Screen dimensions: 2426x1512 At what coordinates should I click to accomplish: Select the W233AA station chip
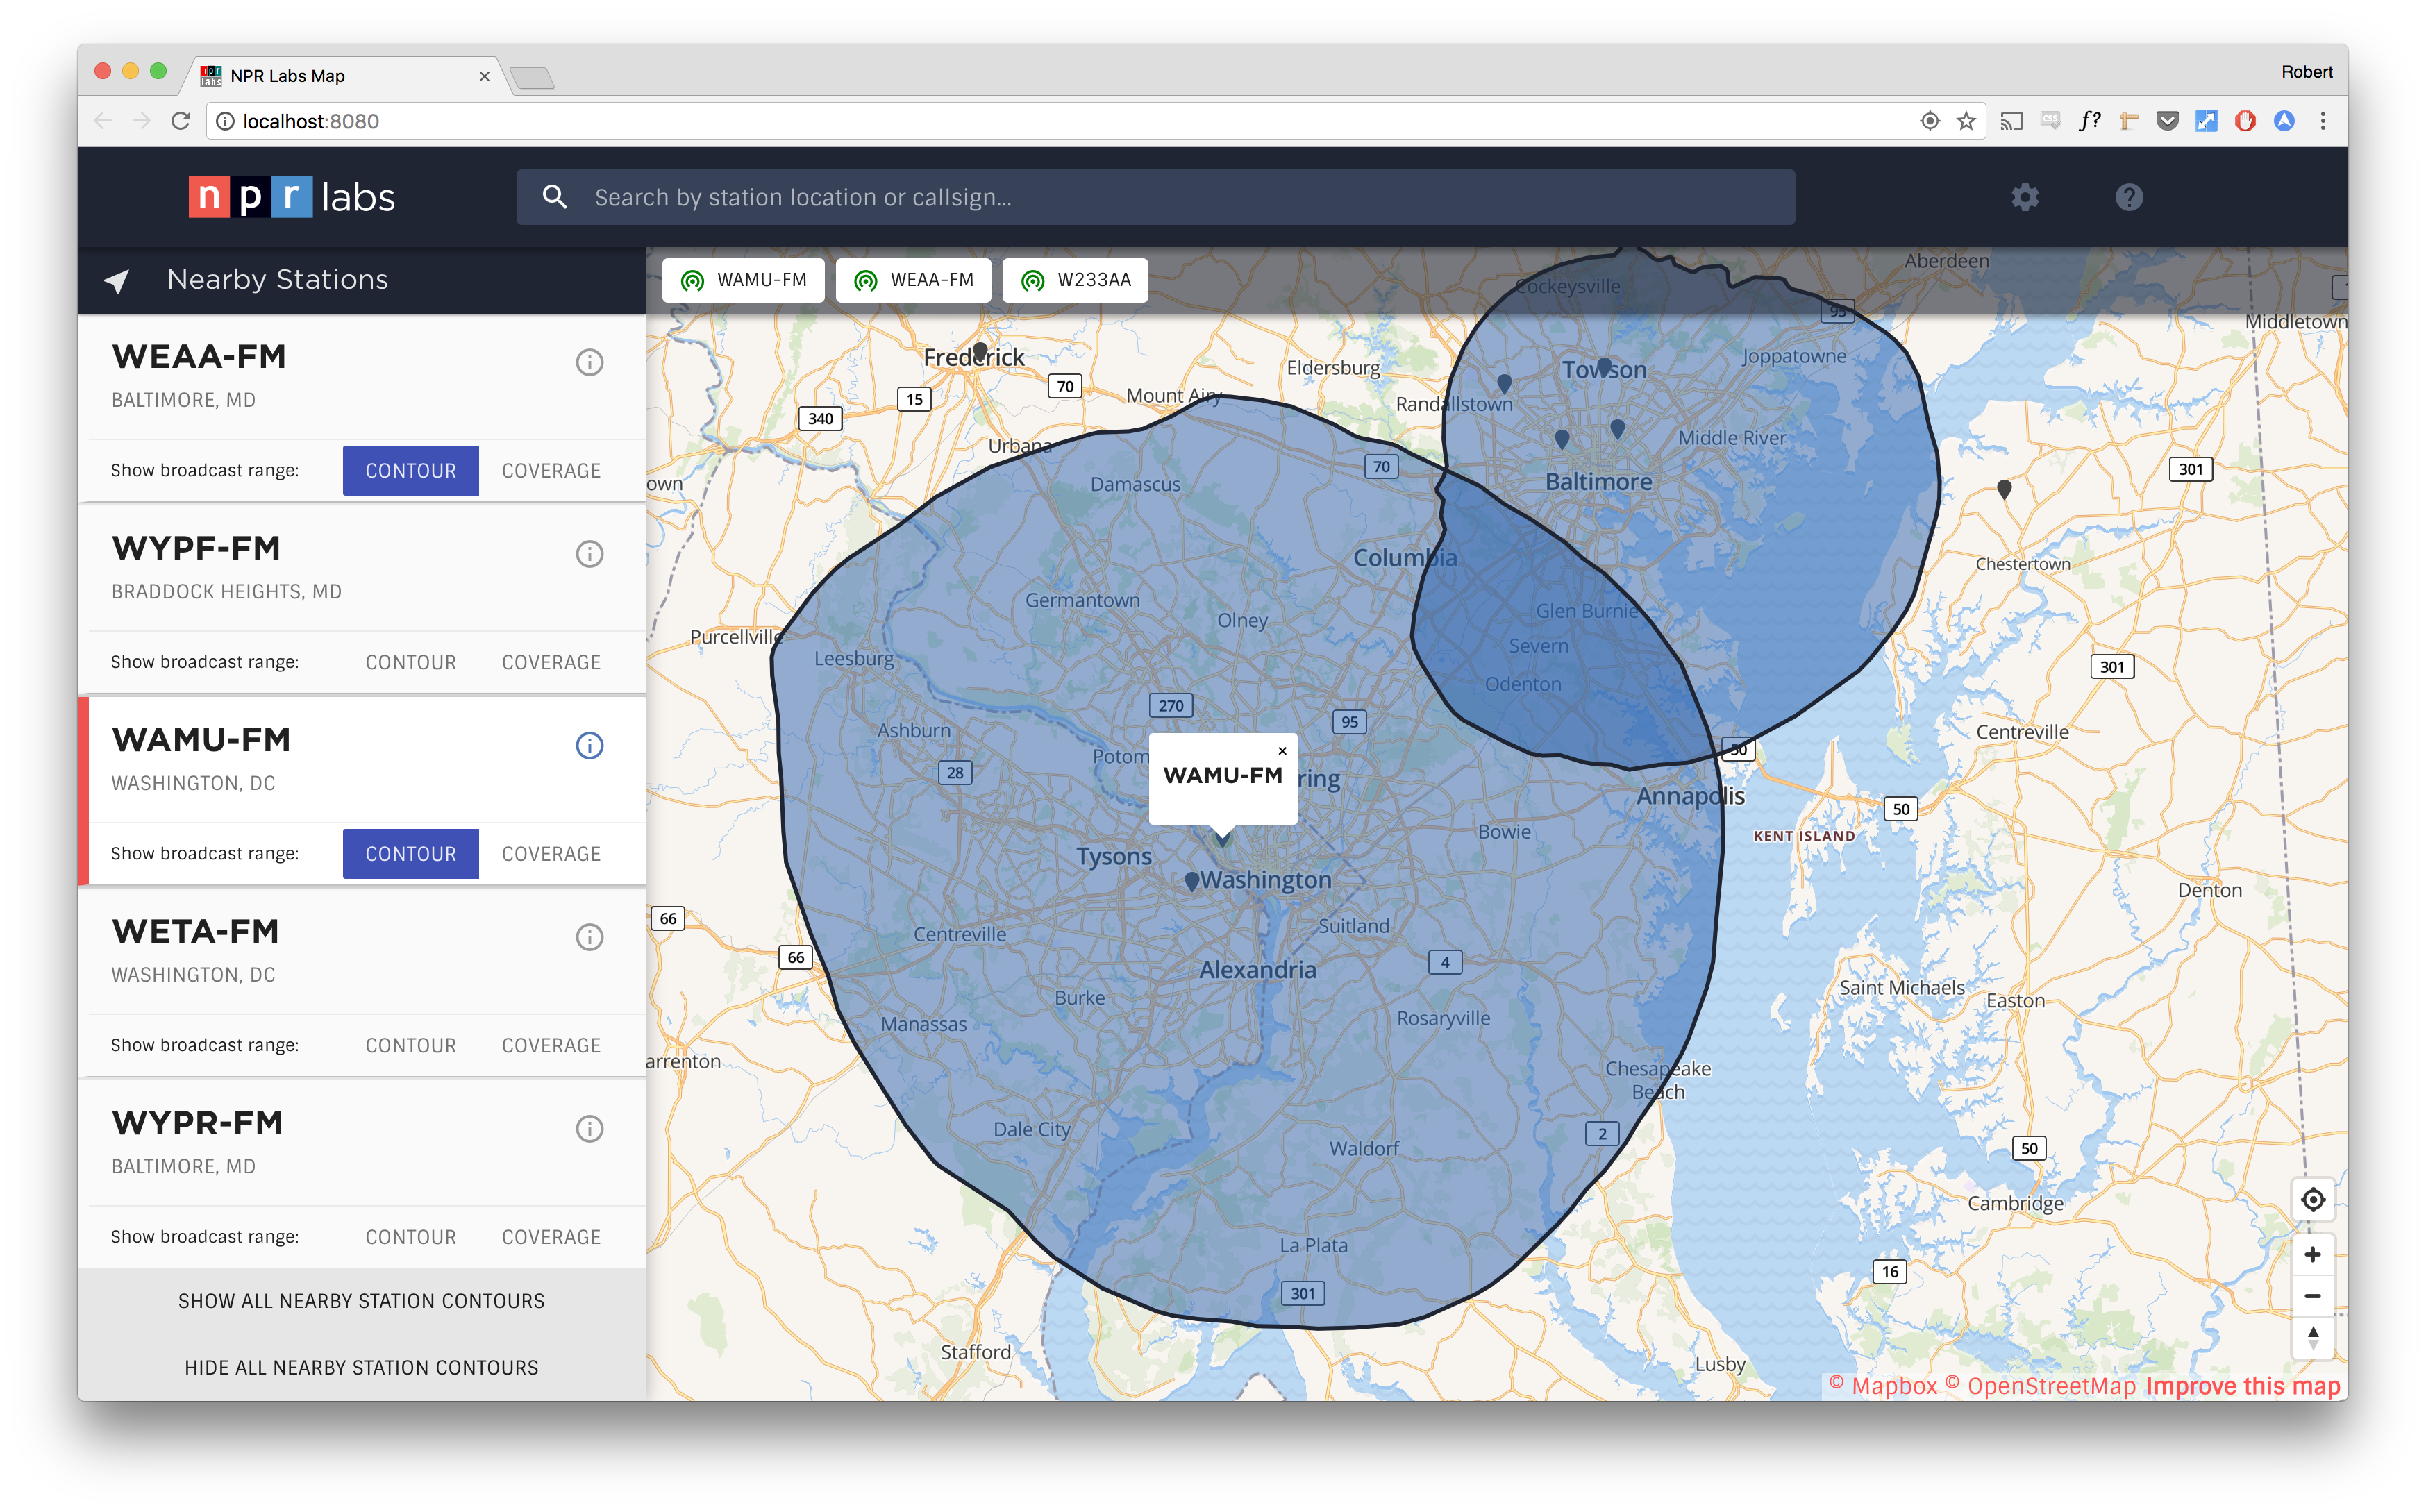pyautogui.click(x=1075, y=280)
